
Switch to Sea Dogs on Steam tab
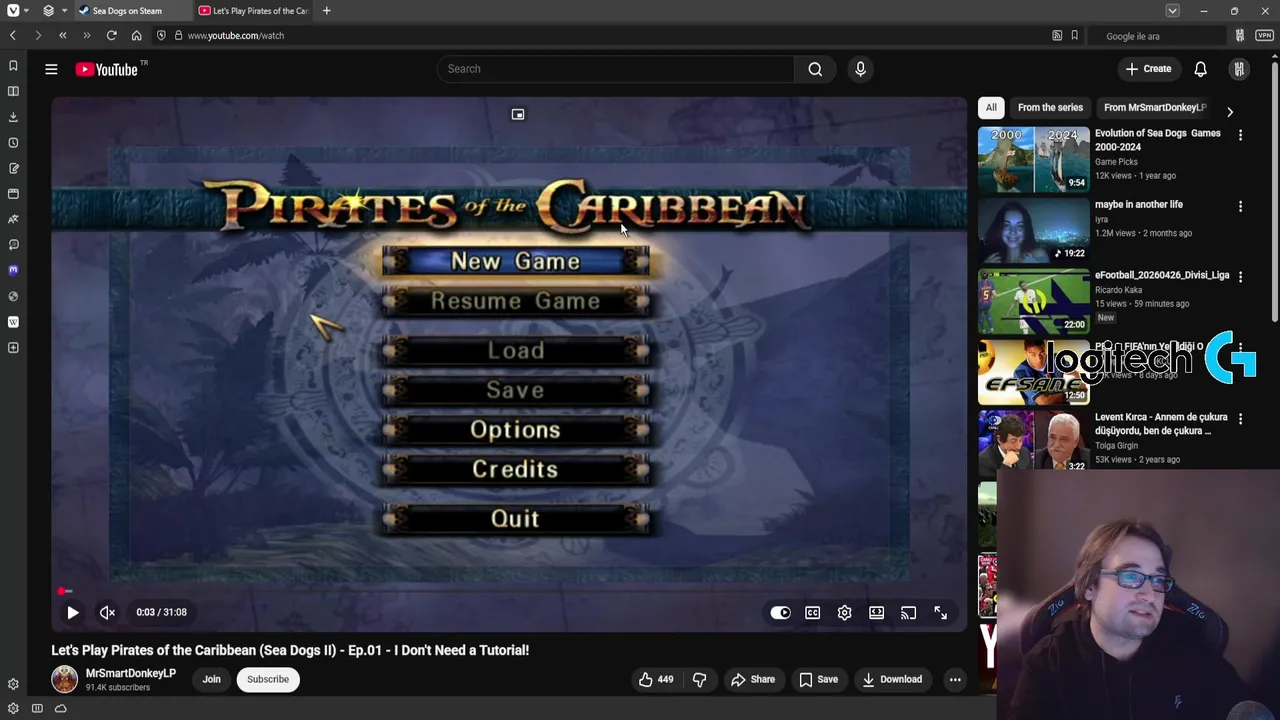(x=132, y=10)
